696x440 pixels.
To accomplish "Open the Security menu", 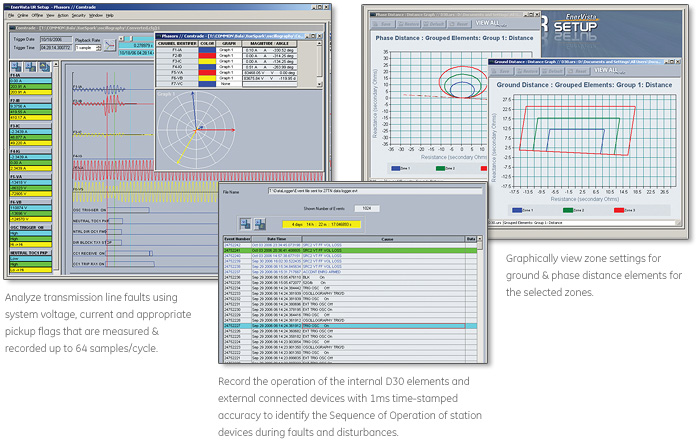I will [79, 16].
